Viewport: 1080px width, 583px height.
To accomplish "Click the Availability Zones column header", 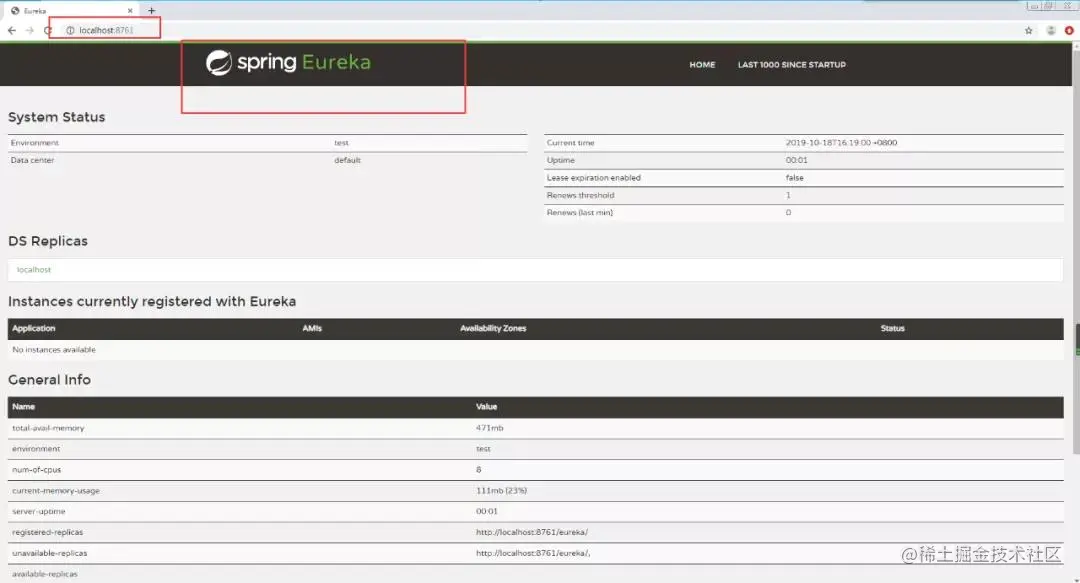I will 493,329.
